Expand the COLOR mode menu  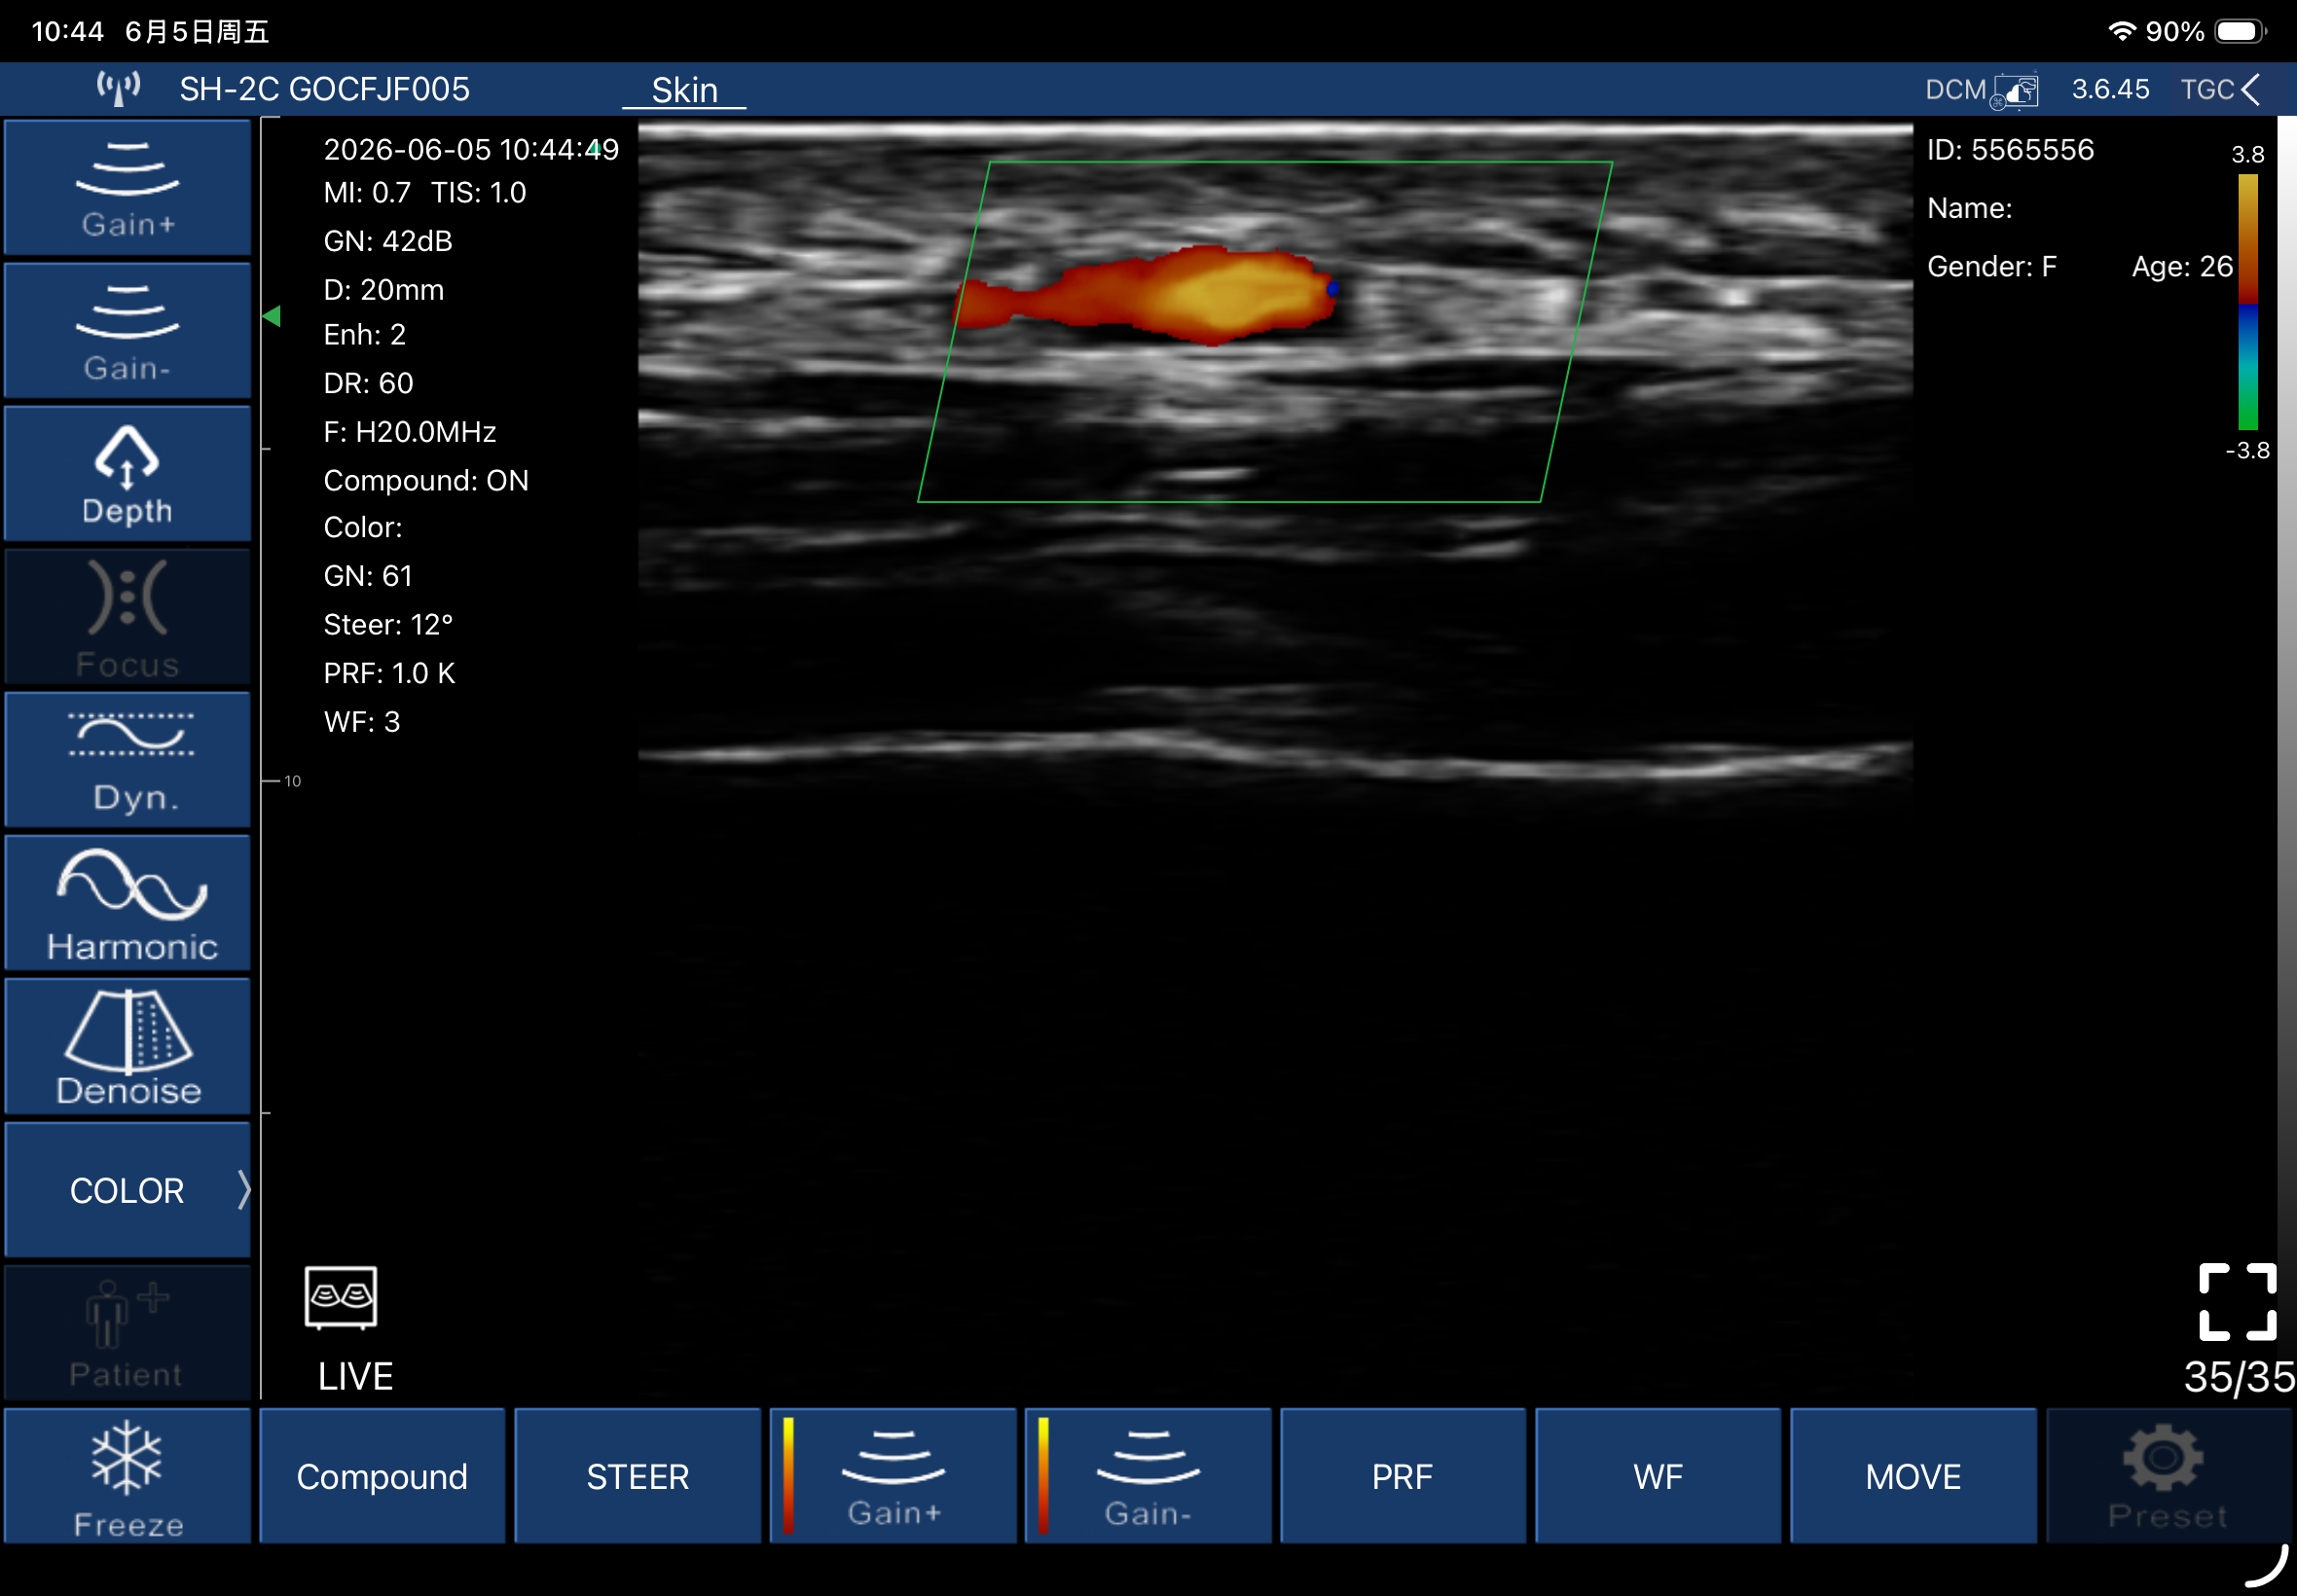[x=127, y=1190]
